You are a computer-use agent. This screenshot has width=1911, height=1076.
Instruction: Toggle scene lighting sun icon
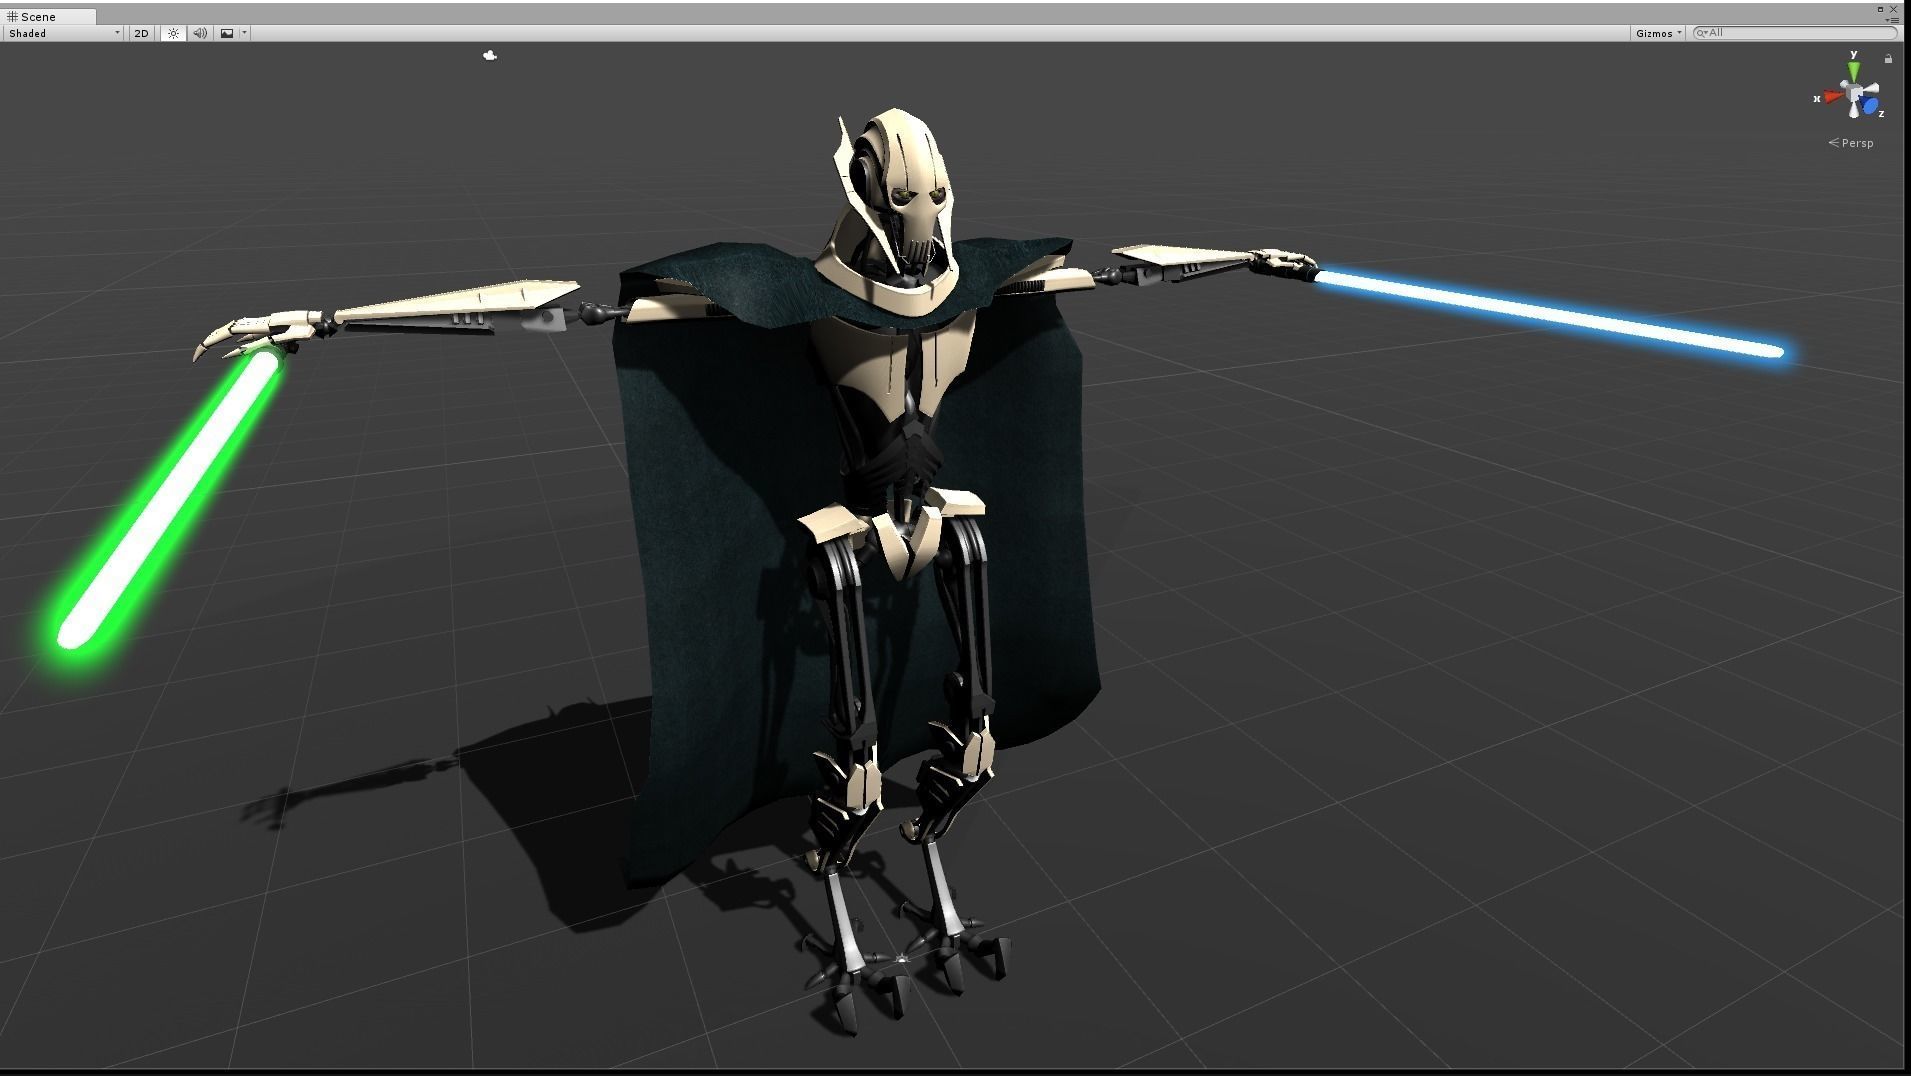(x=173, y=33)
